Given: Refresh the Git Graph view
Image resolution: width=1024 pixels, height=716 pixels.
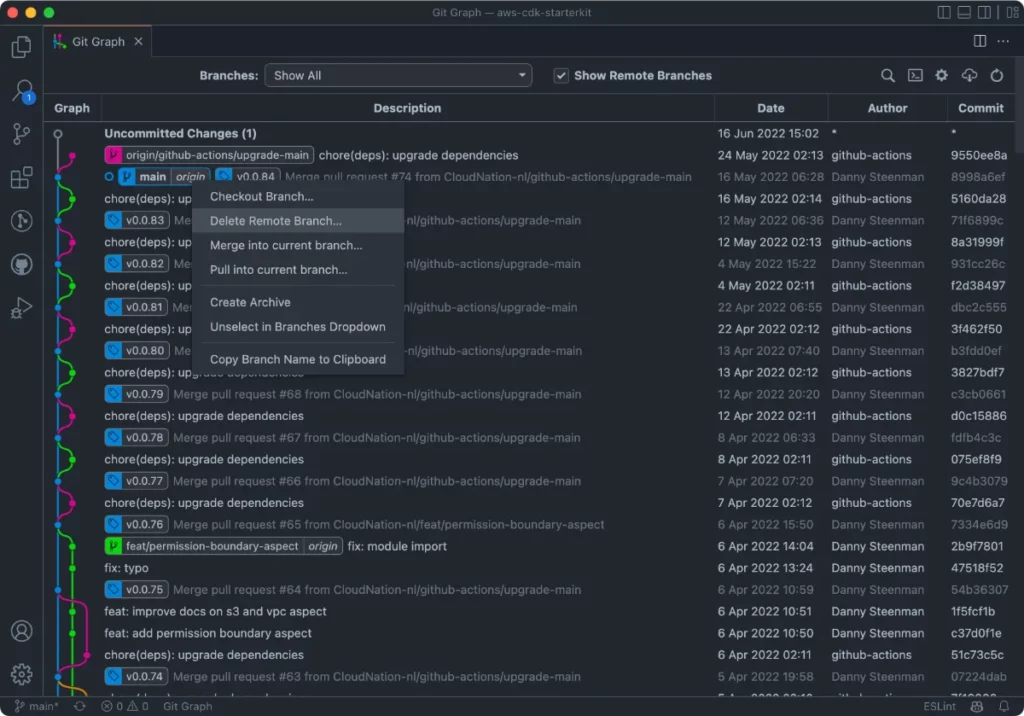Looking at the screenshot, I should pos(996,75).
